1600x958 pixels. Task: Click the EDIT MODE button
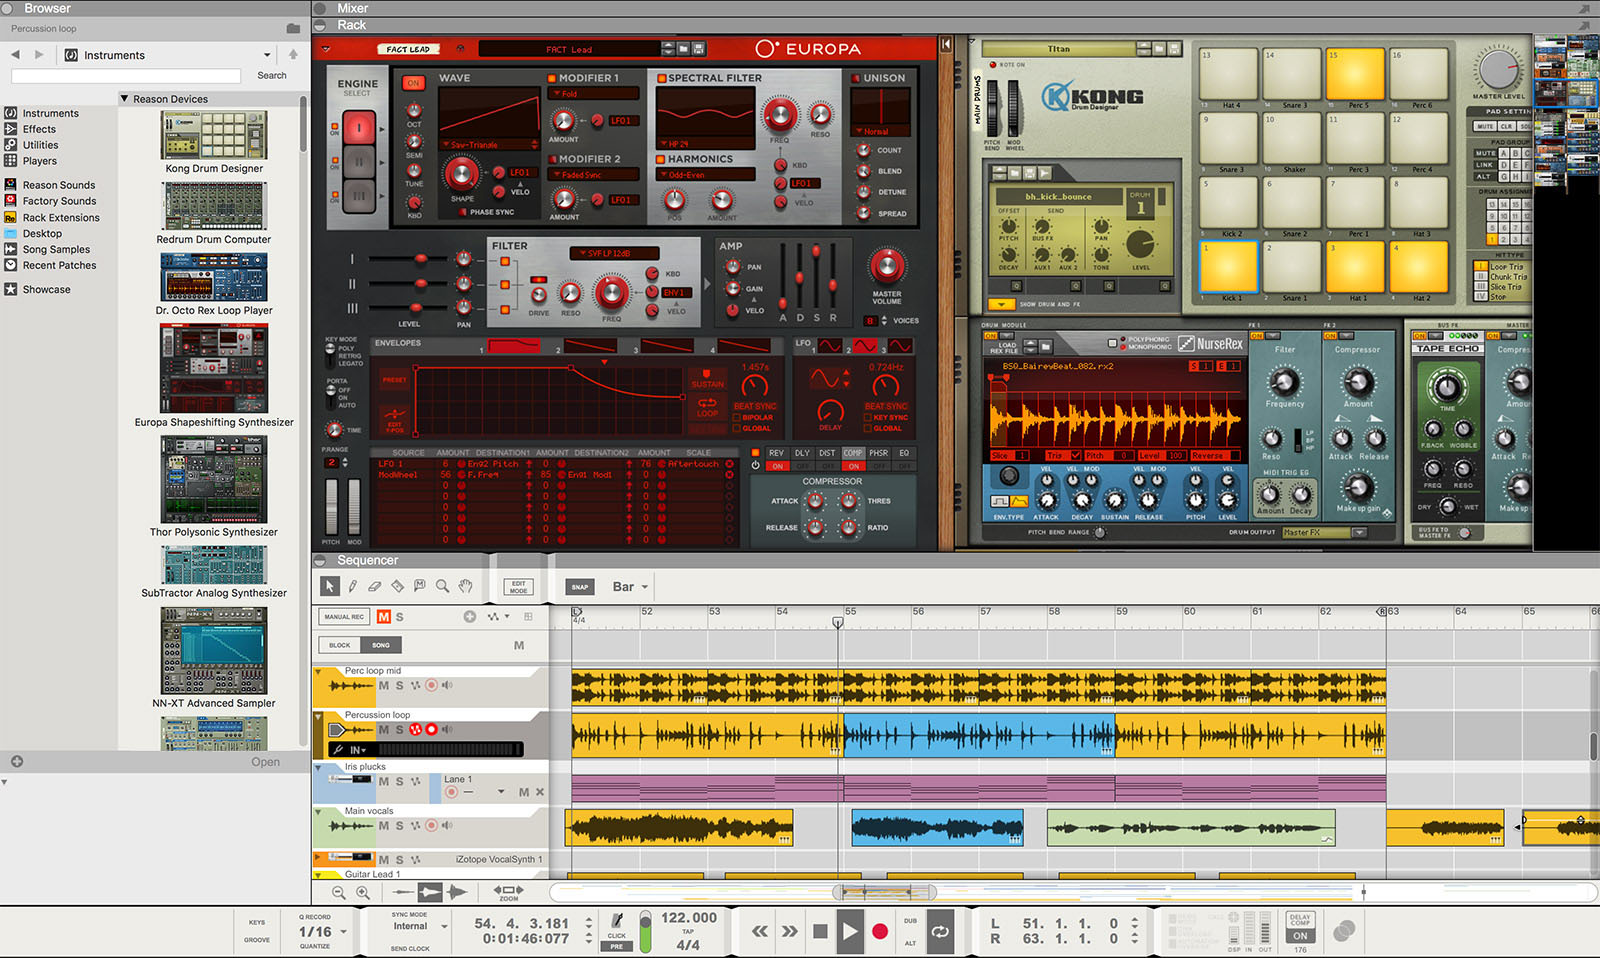click(517, 585)
